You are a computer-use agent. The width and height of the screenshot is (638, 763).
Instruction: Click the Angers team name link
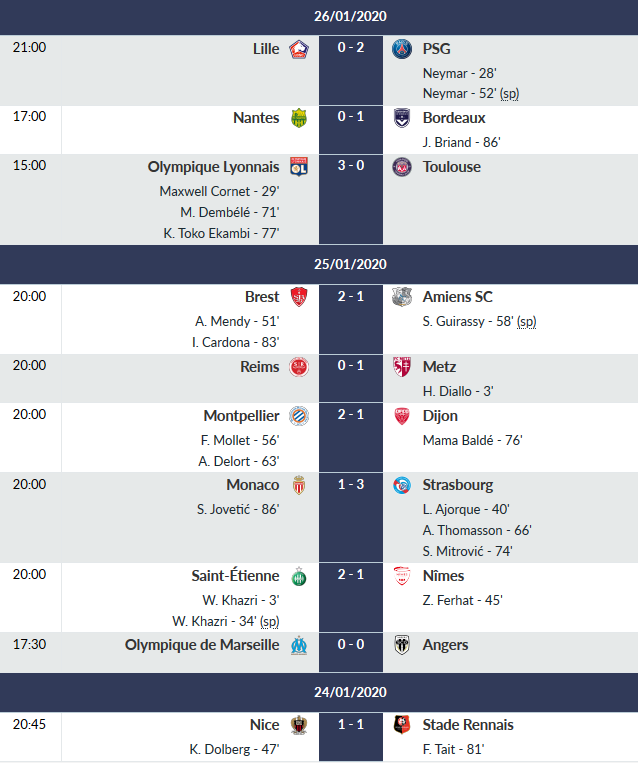(x=446, y=645)
